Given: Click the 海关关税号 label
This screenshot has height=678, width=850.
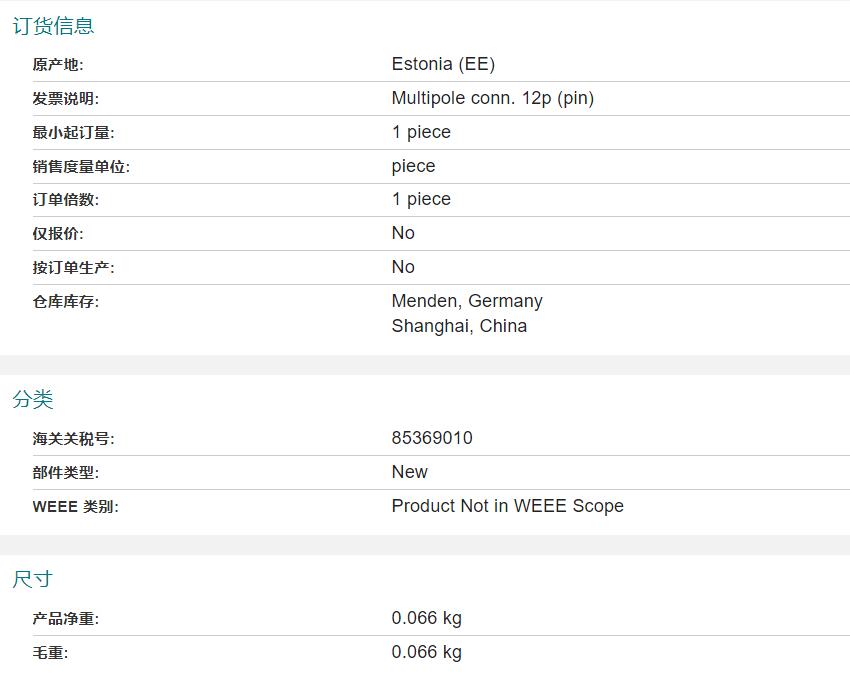Looking at the screenshot, I should 73,439.
